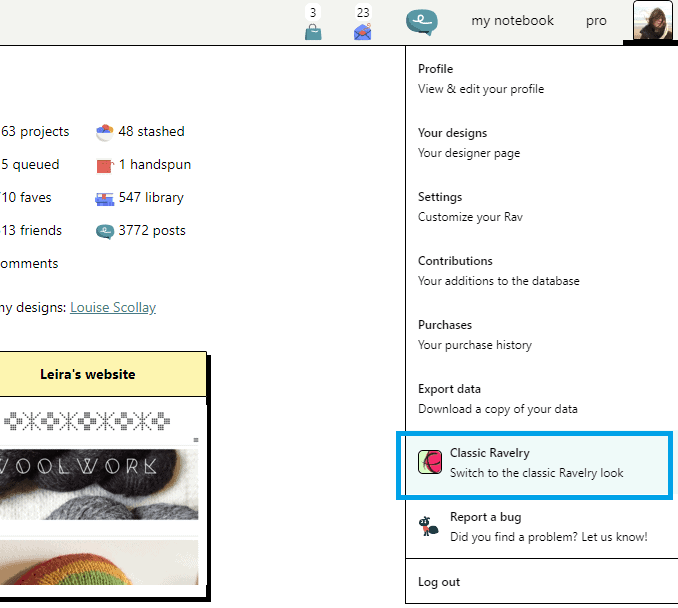Image resolution: width=678 pixels, height=608 pixels.
Task: Click the library books icon
Action: pos(104,198)
